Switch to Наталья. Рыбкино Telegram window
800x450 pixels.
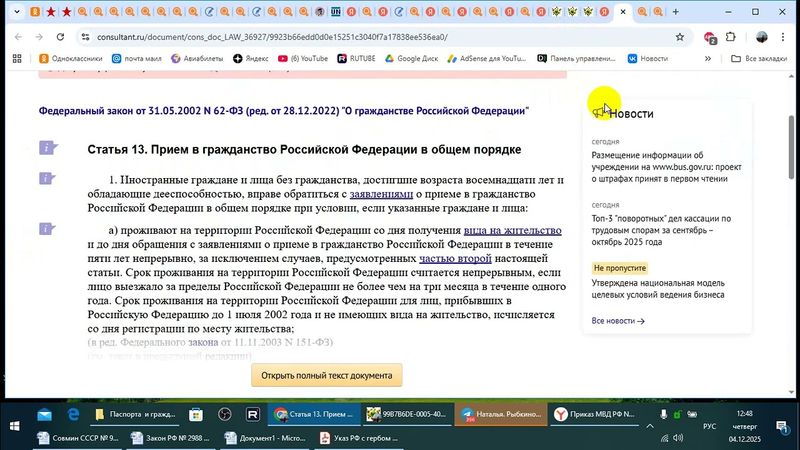502,415
